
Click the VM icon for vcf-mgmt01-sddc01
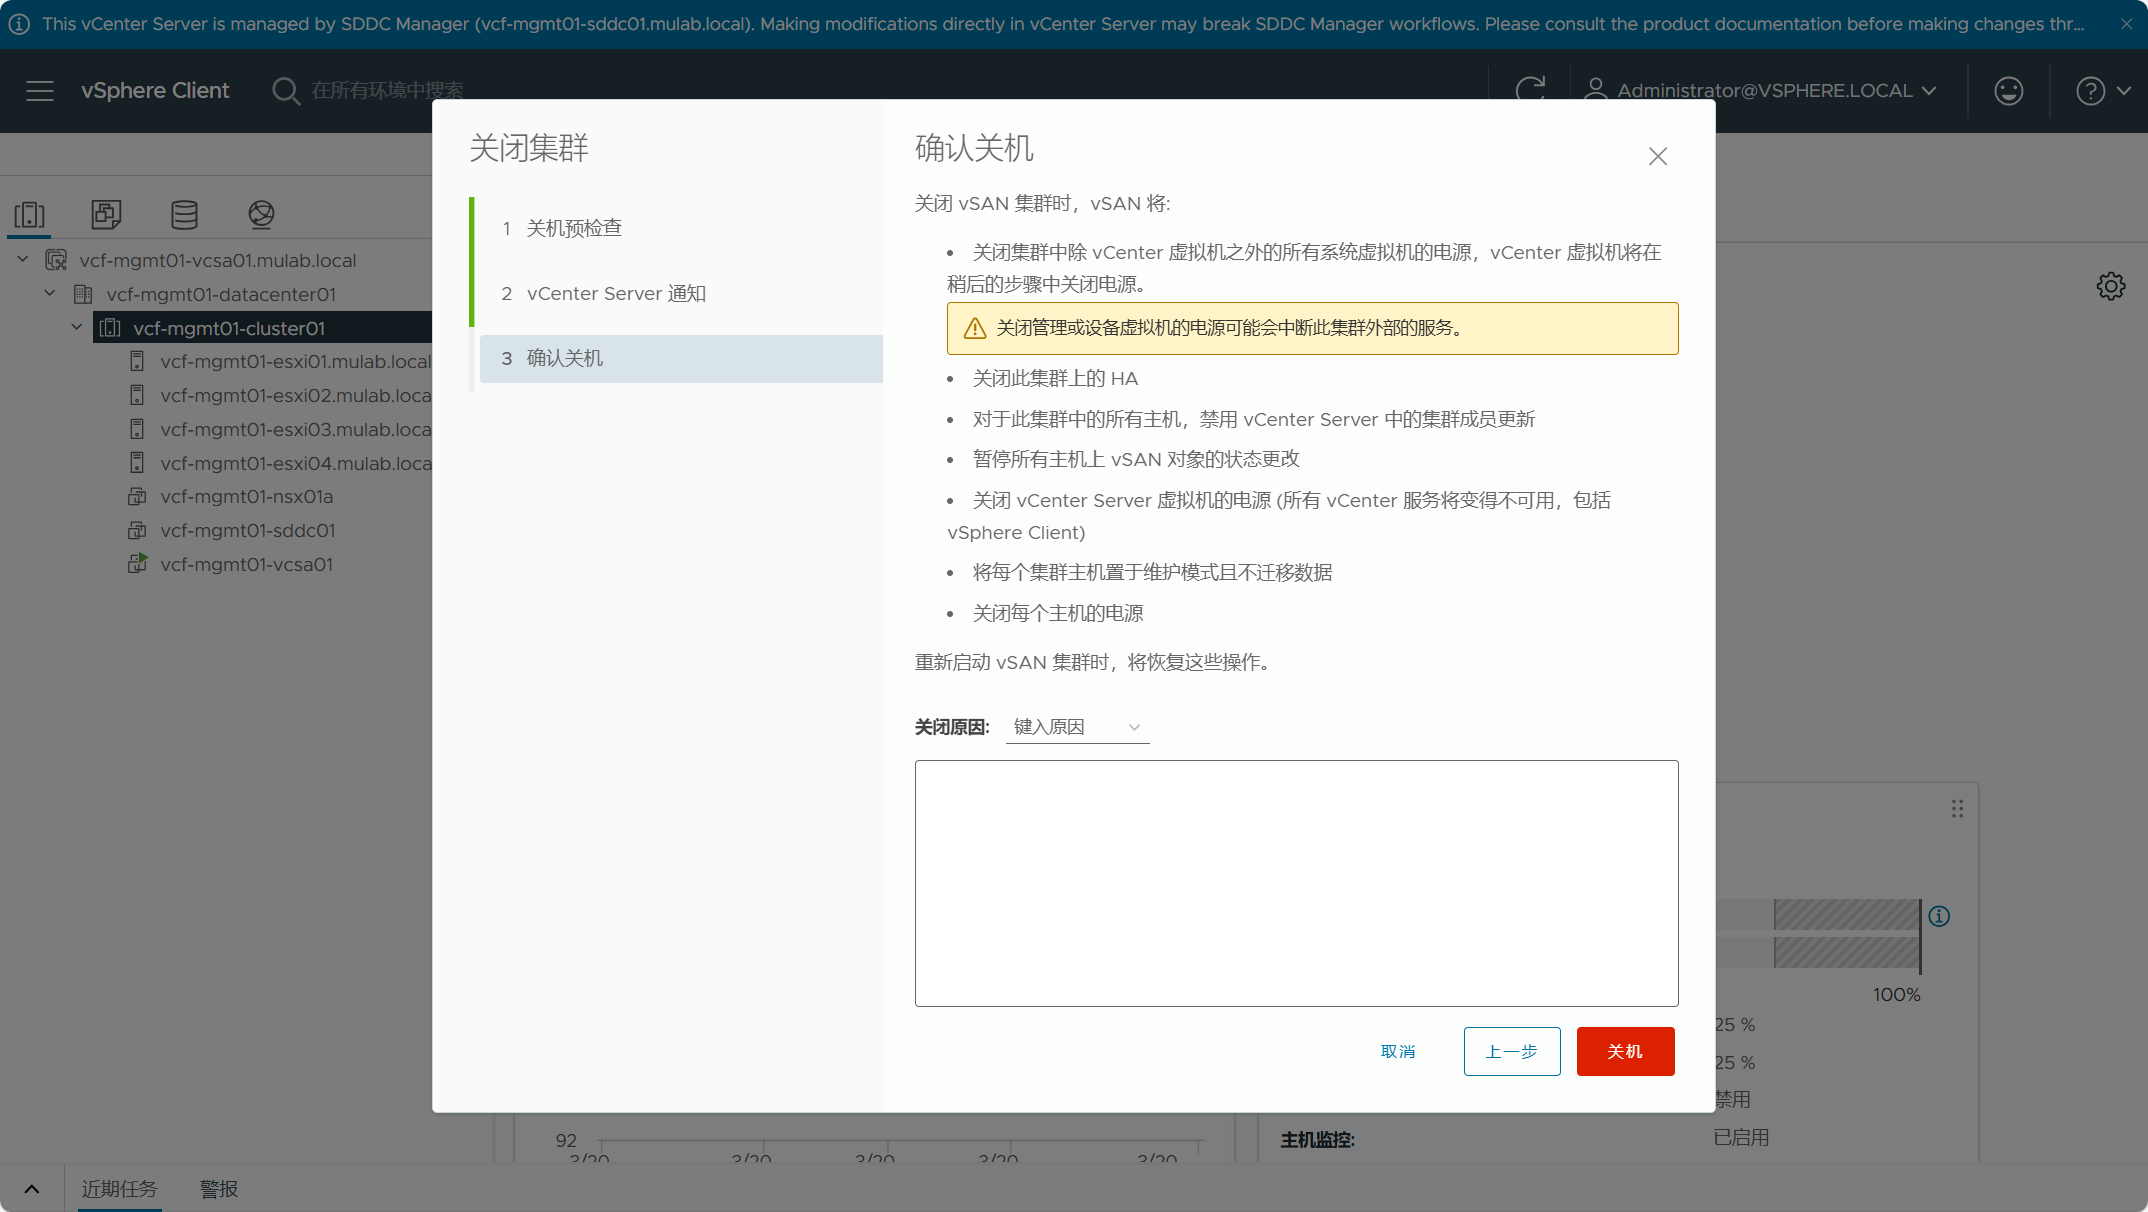pyautogui.click(x=137, y=531)
